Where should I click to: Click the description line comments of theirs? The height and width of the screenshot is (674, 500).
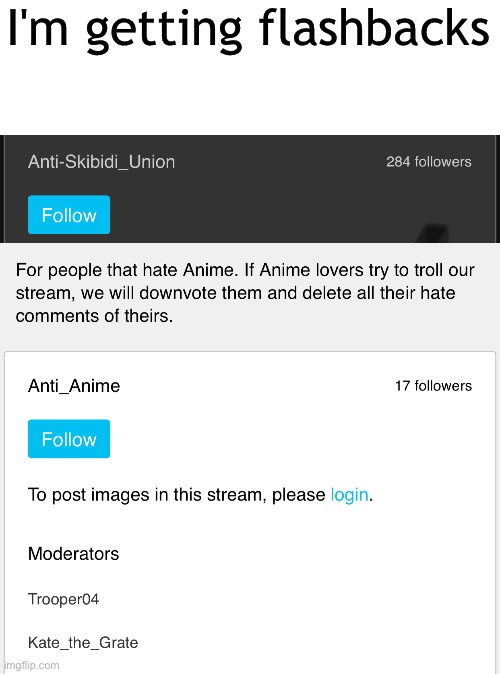coord(95,316)
